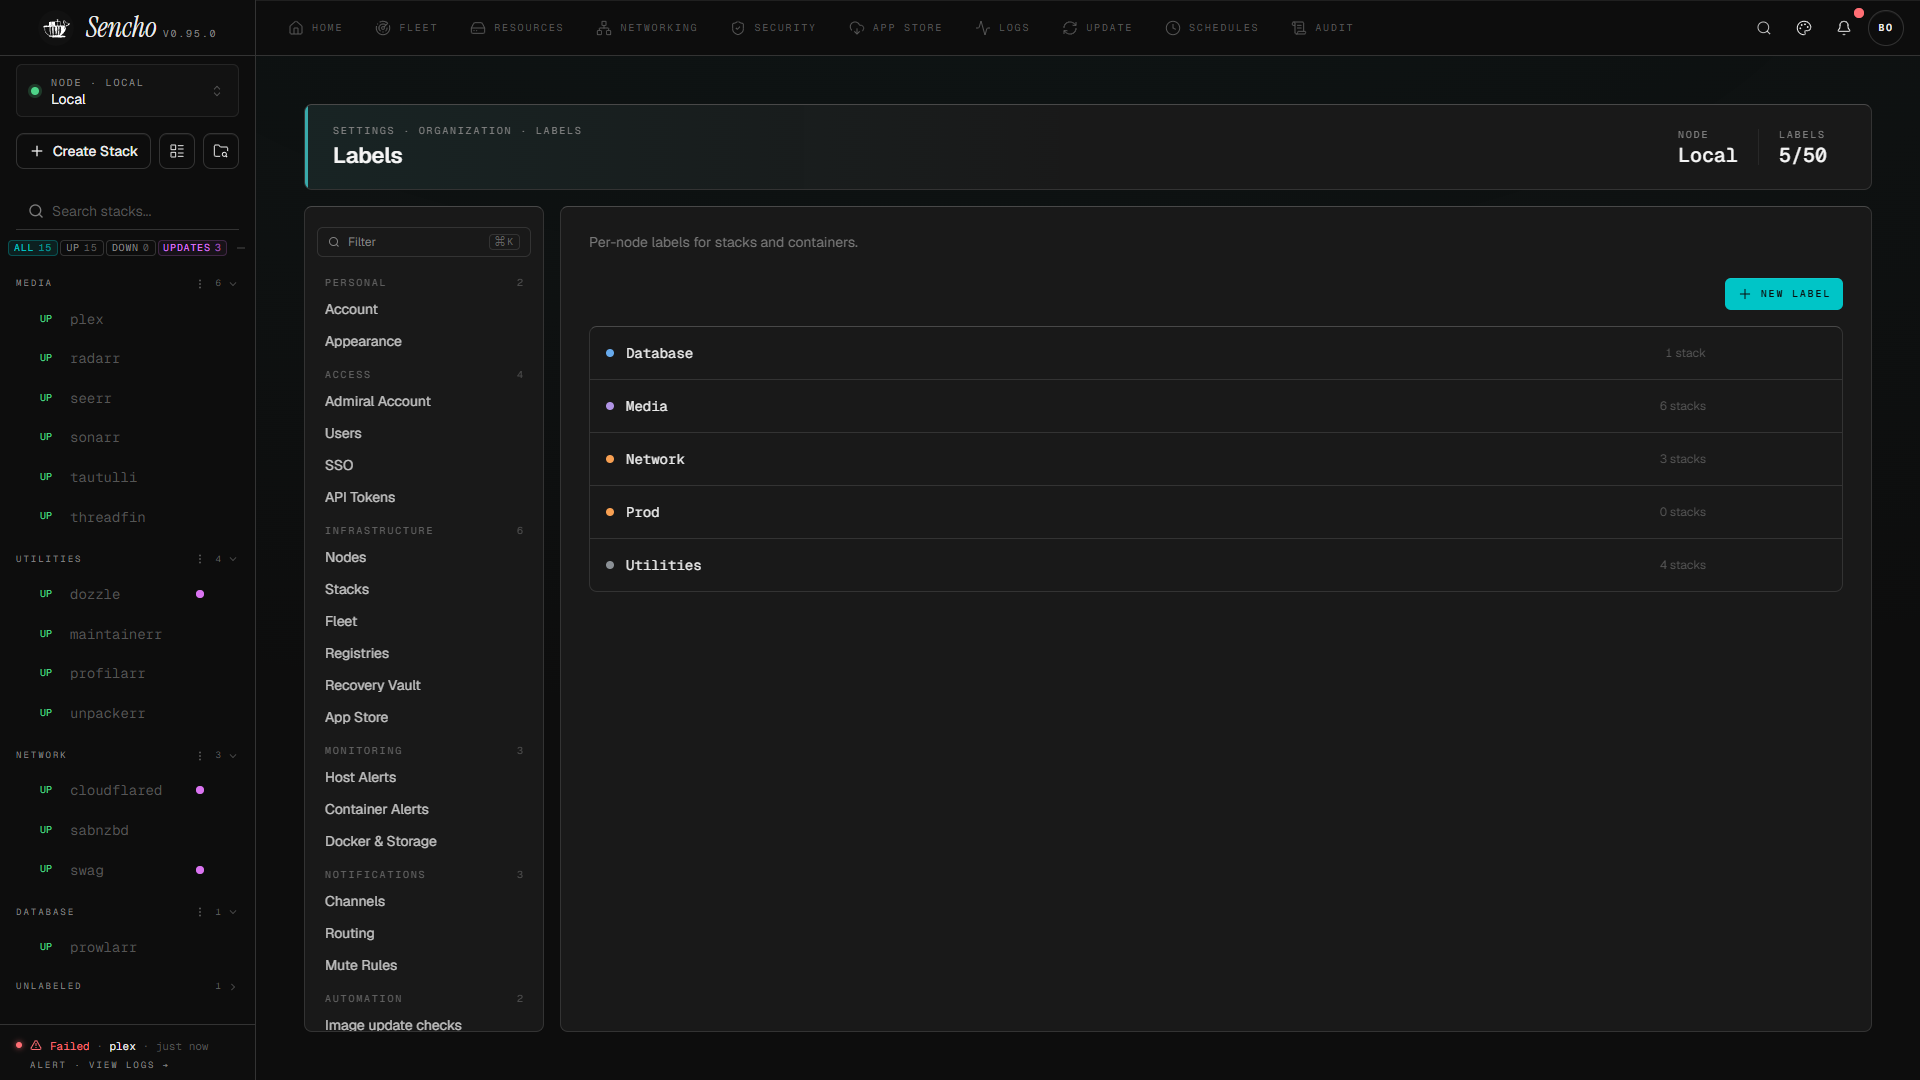Click the green node status dot for Local
Image resolution: width=1920 pixels, height=1080 pixels.
coord(35,91)
